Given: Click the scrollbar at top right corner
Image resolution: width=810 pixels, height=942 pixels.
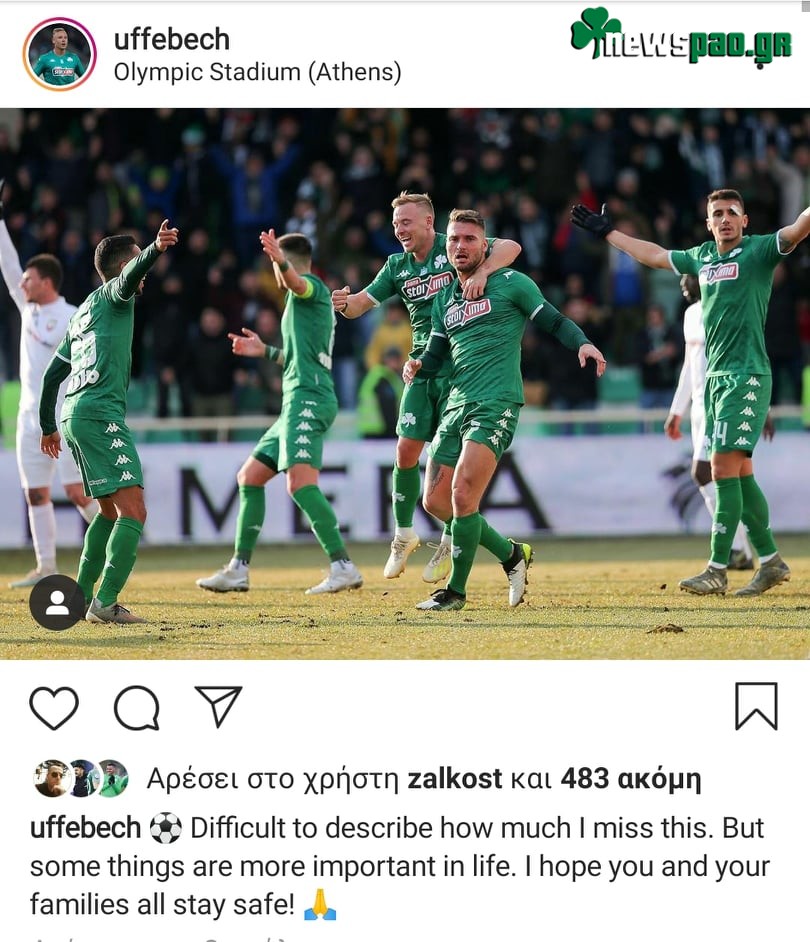Looking at the screenshot, I should (x=805, y=7).
